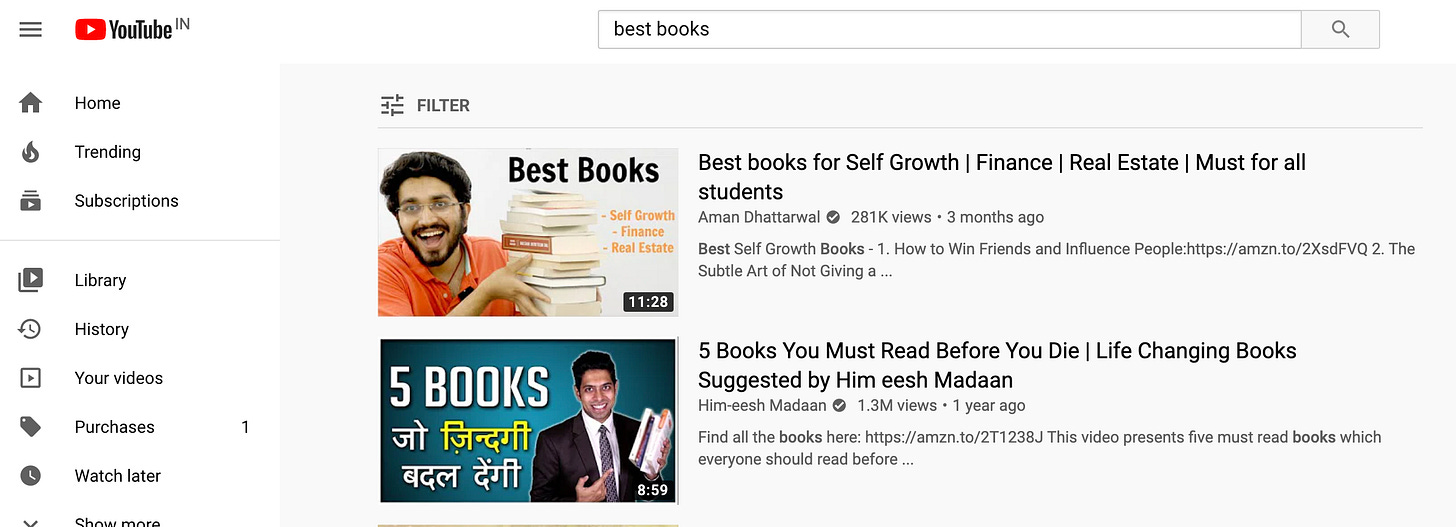Open the Purchases tag icon

pyautogui.click(x=31, y=427)
